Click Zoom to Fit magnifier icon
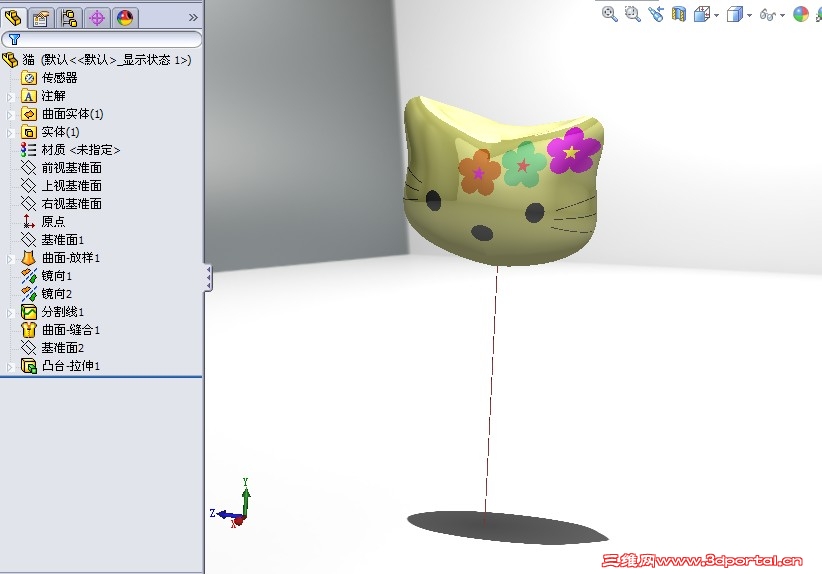Viewport: 822px width, 574px height. (x=609, y=14)
